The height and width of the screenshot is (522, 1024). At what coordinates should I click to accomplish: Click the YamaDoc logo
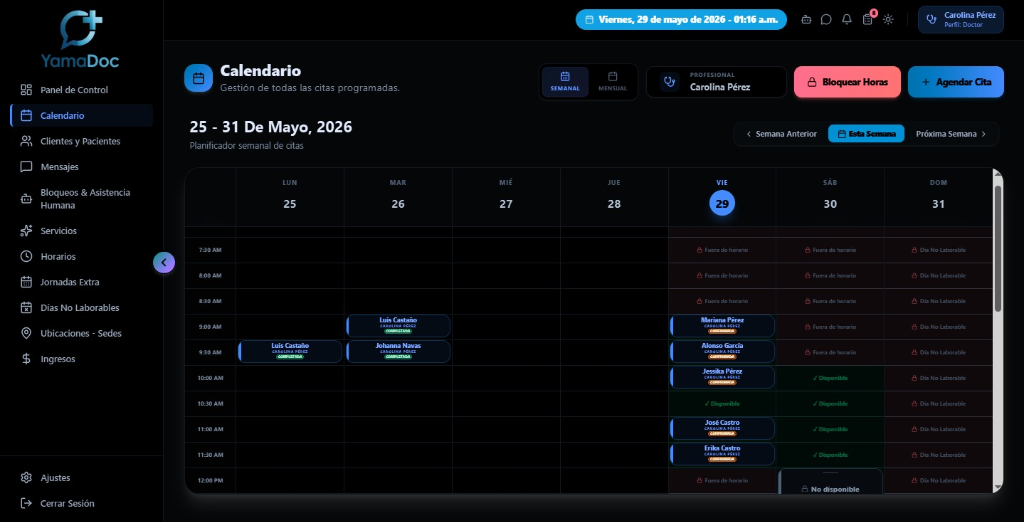click(81, 39)
